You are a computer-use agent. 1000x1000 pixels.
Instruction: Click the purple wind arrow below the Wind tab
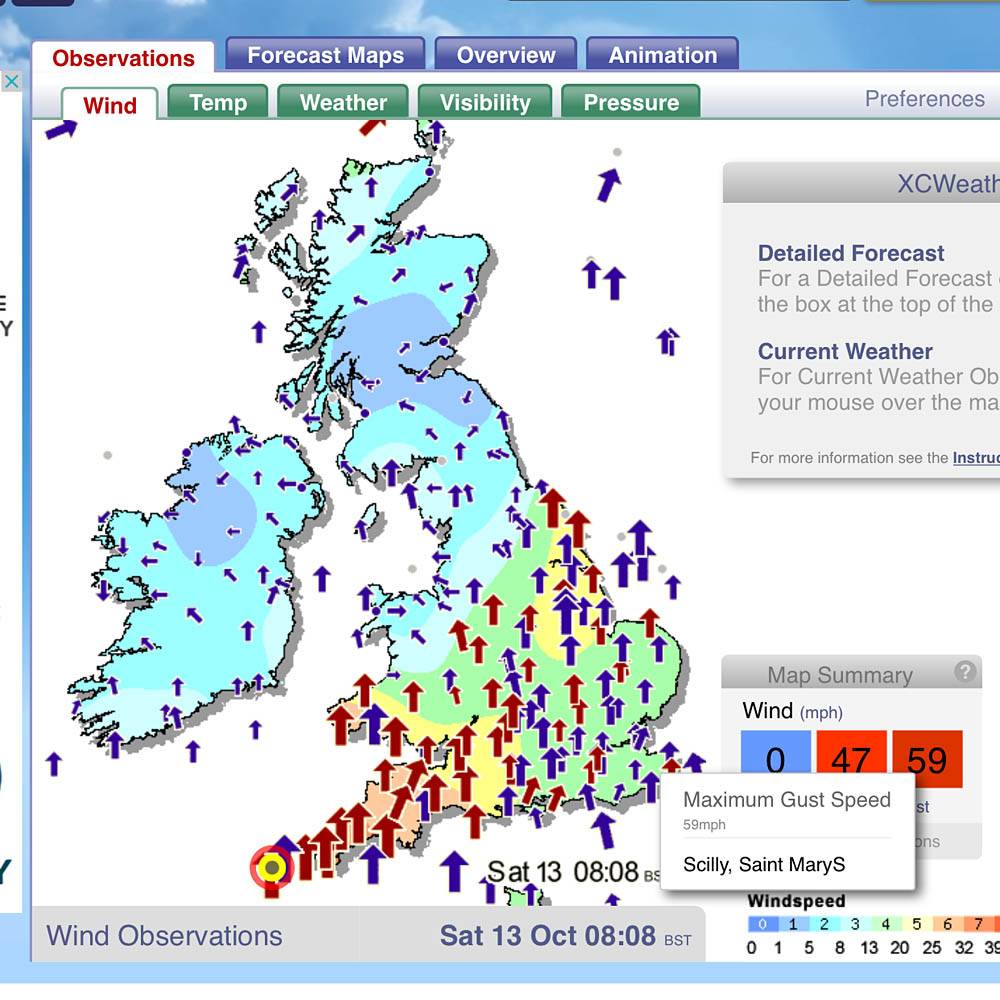[x=61, y=129]
